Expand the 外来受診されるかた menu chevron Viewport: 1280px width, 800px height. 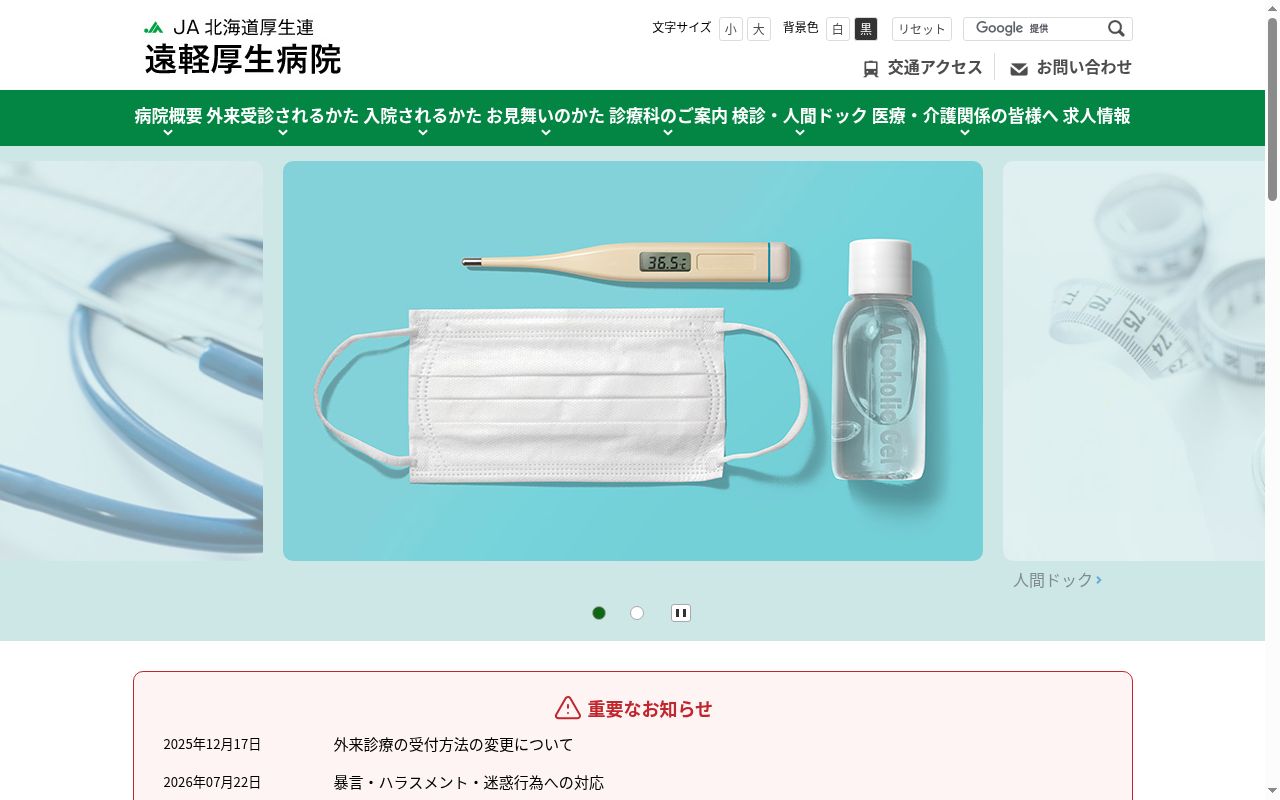tap(282, 132)
